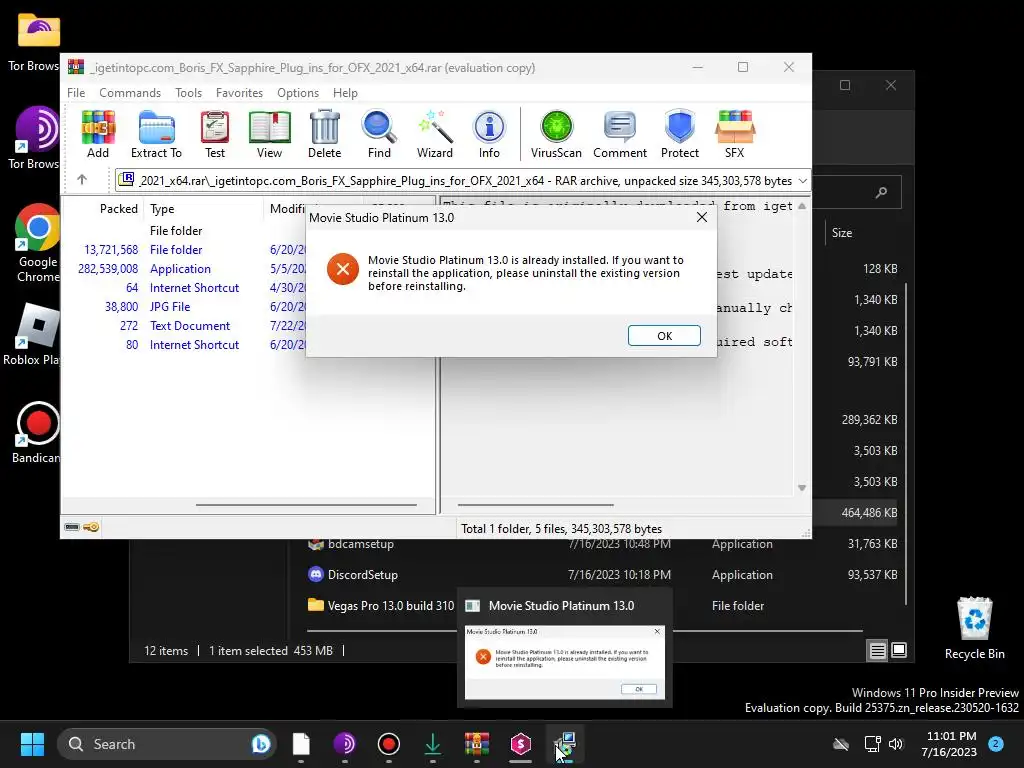1024x768 pixels.
Task: Launch the Wizard wand icon
Action: point(434,134)
